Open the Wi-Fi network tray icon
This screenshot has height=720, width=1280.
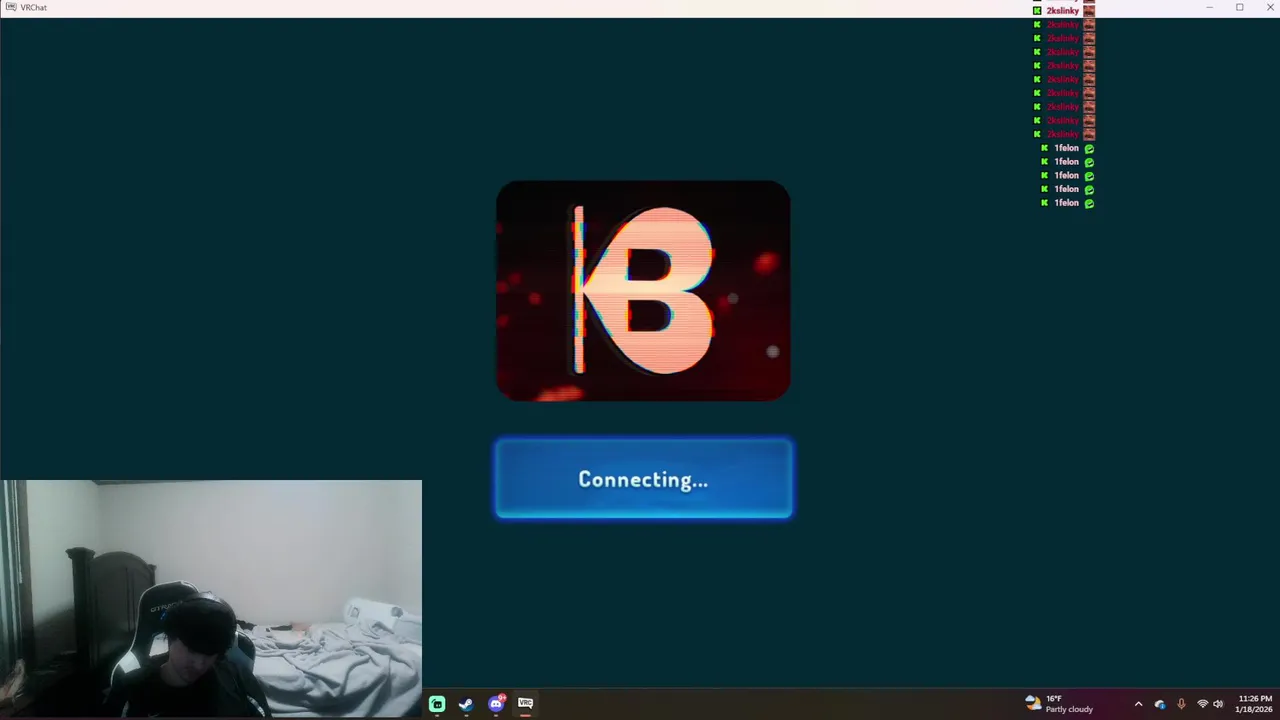(1203, 704)
